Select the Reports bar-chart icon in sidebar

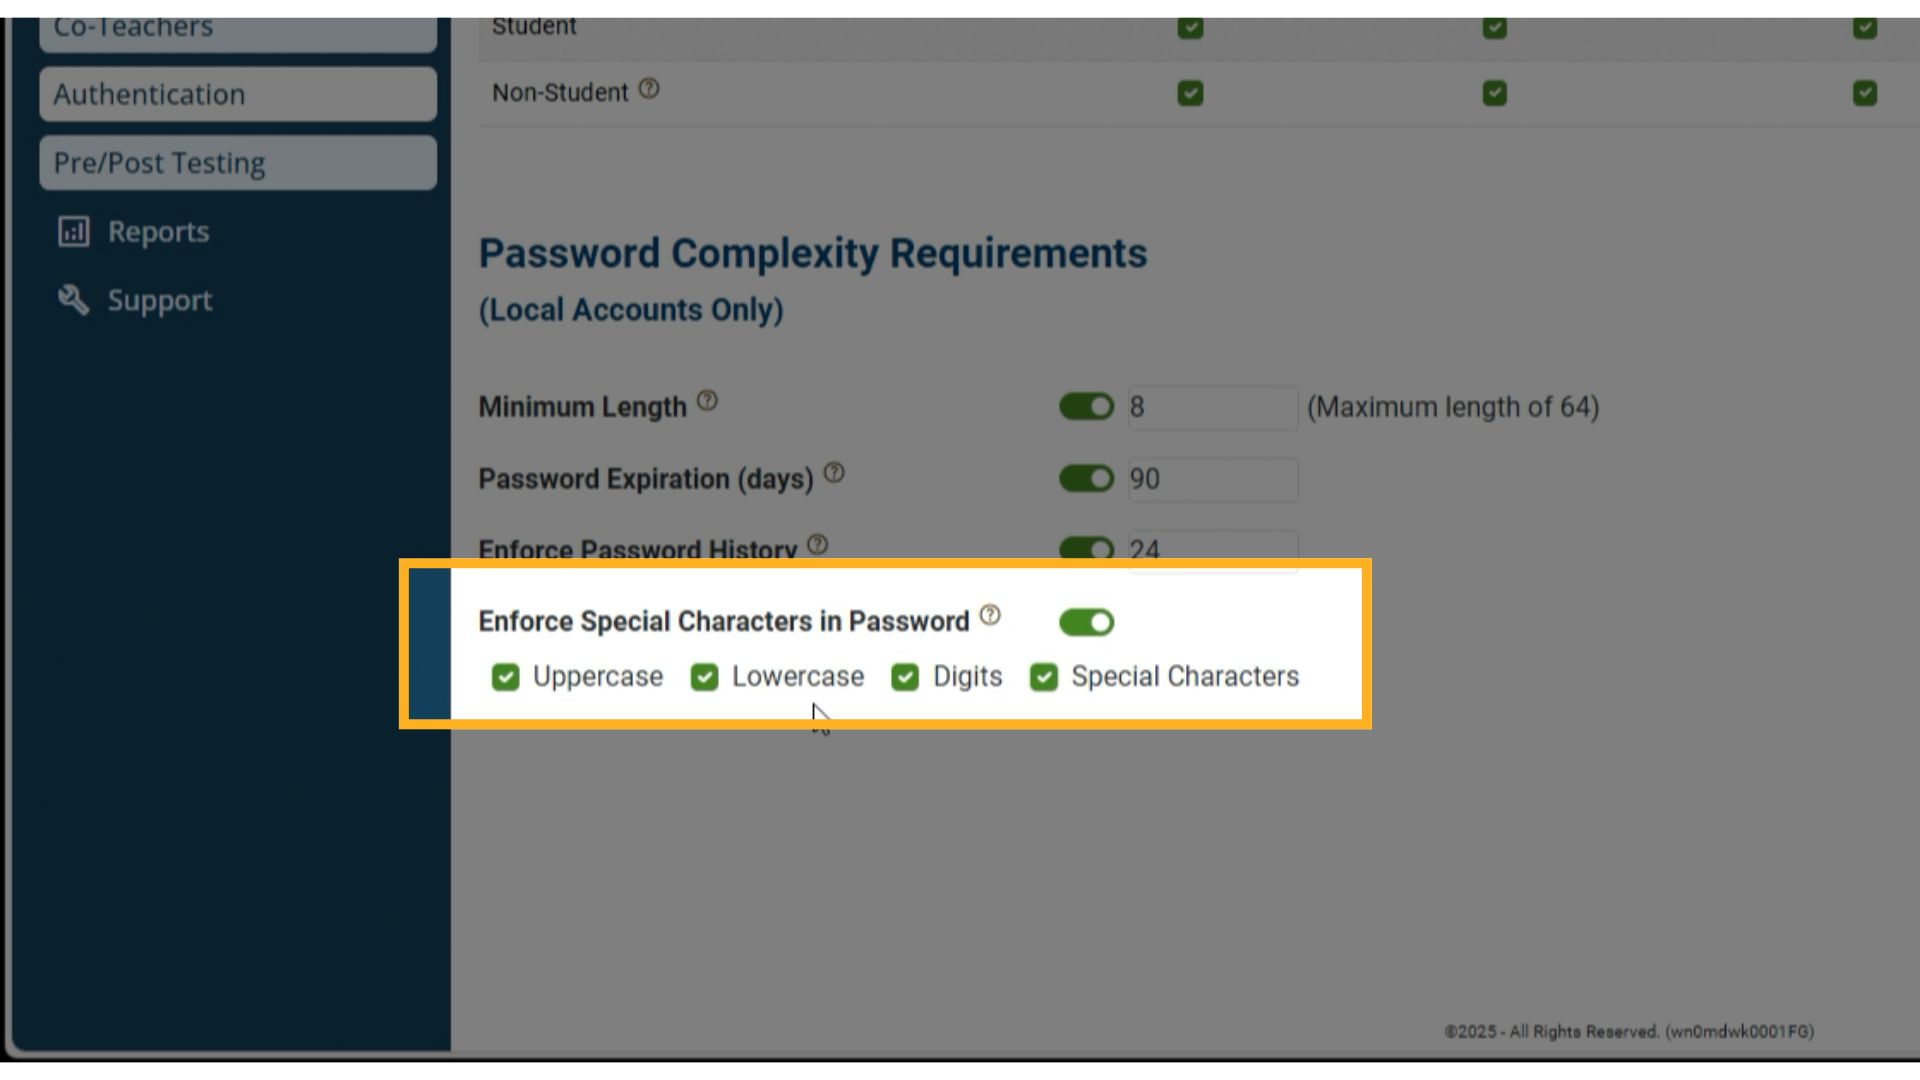[x=72, y=231]
